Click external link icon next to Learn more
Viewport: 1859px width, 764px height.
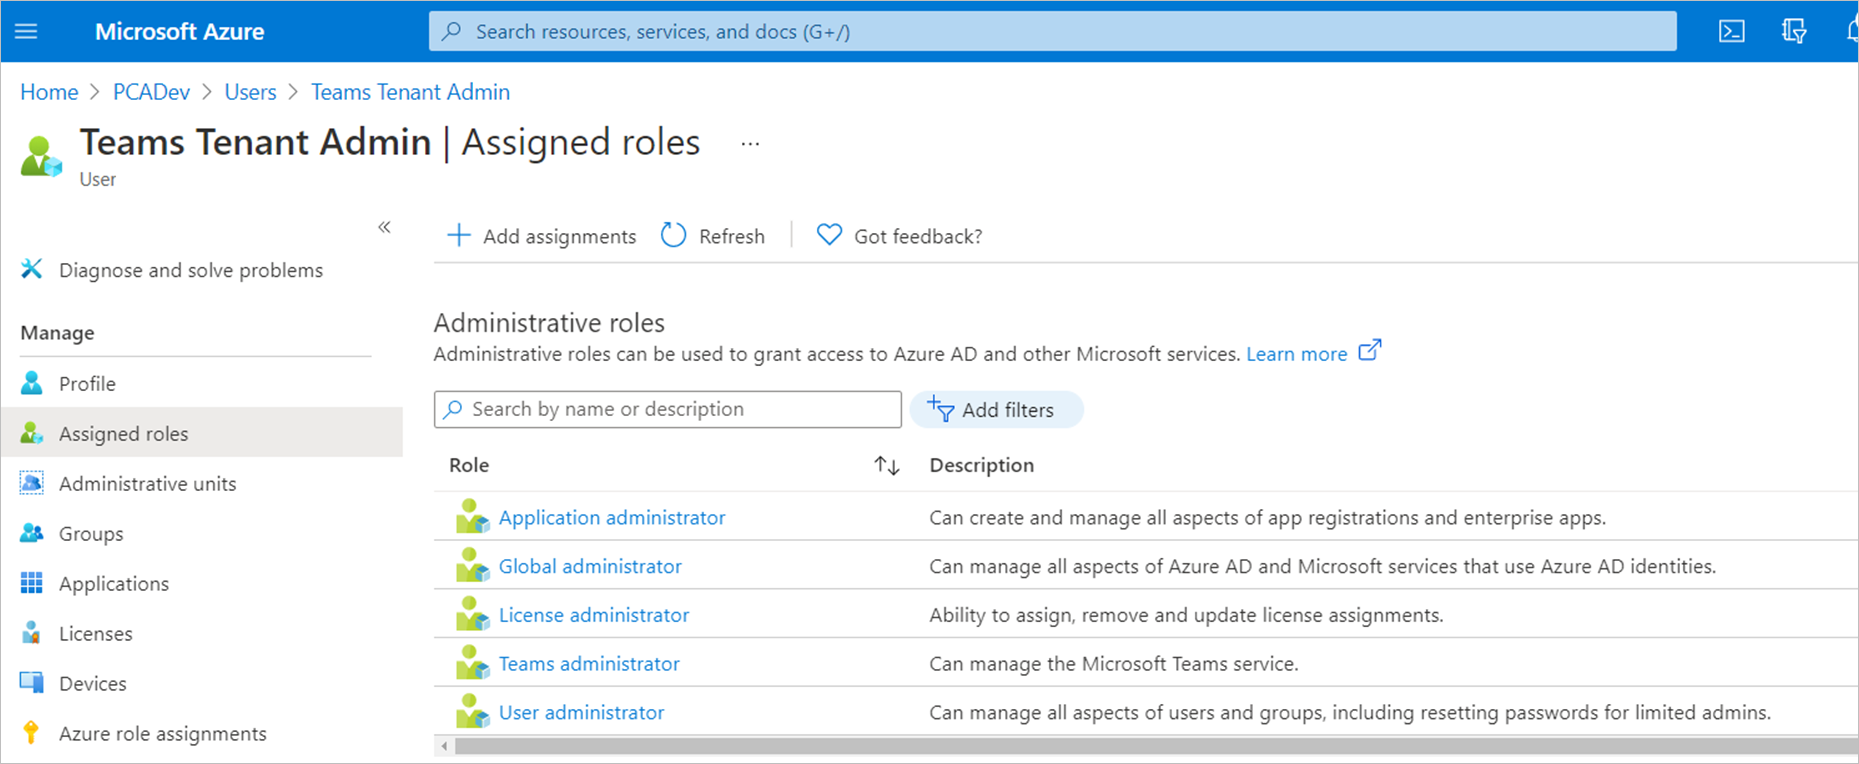pos(1370,351)
